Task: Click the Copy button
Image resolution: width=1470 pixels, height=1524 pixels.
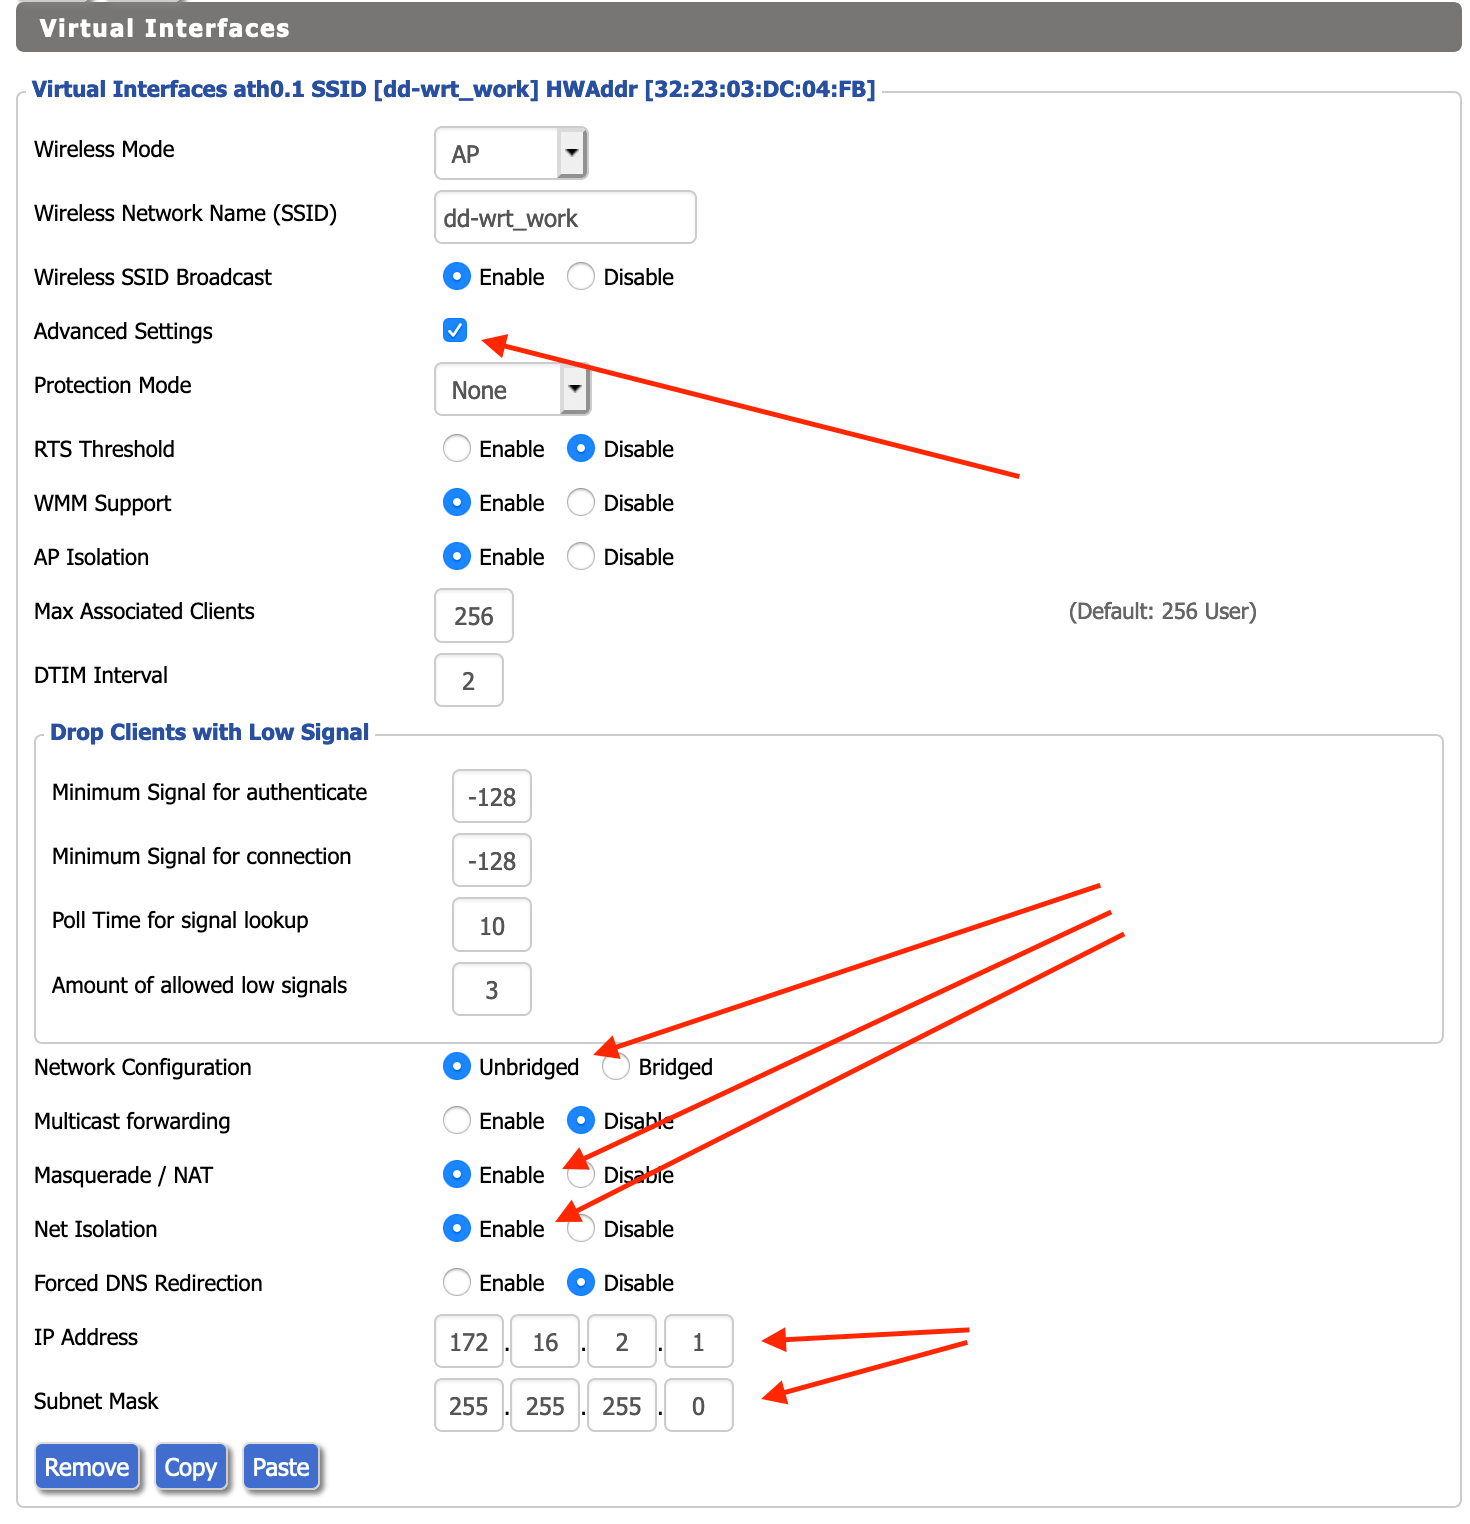Action: [191, 1466]
